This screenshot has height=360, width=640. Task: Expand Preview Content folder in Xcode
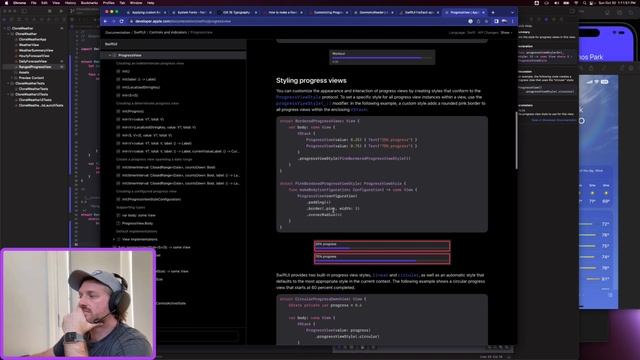pos(12,78)
